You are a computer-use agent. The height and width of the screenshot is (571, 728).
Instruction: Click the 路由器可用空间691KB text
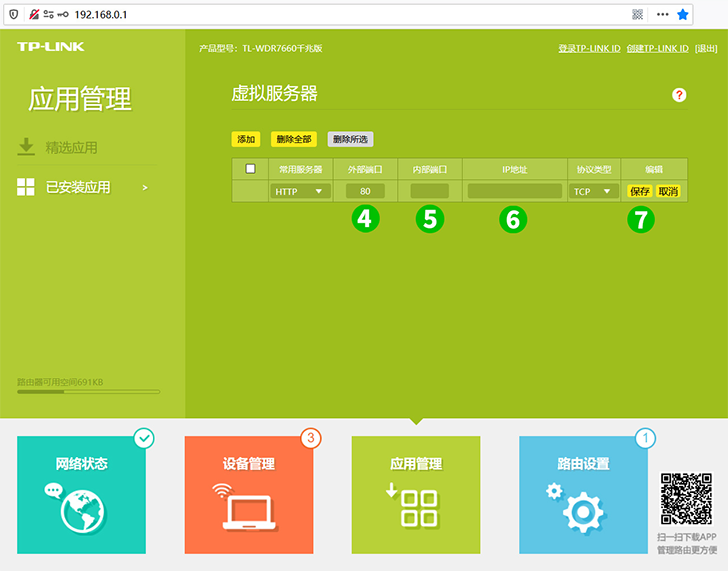pyautogui.click(x=60, y=382)
